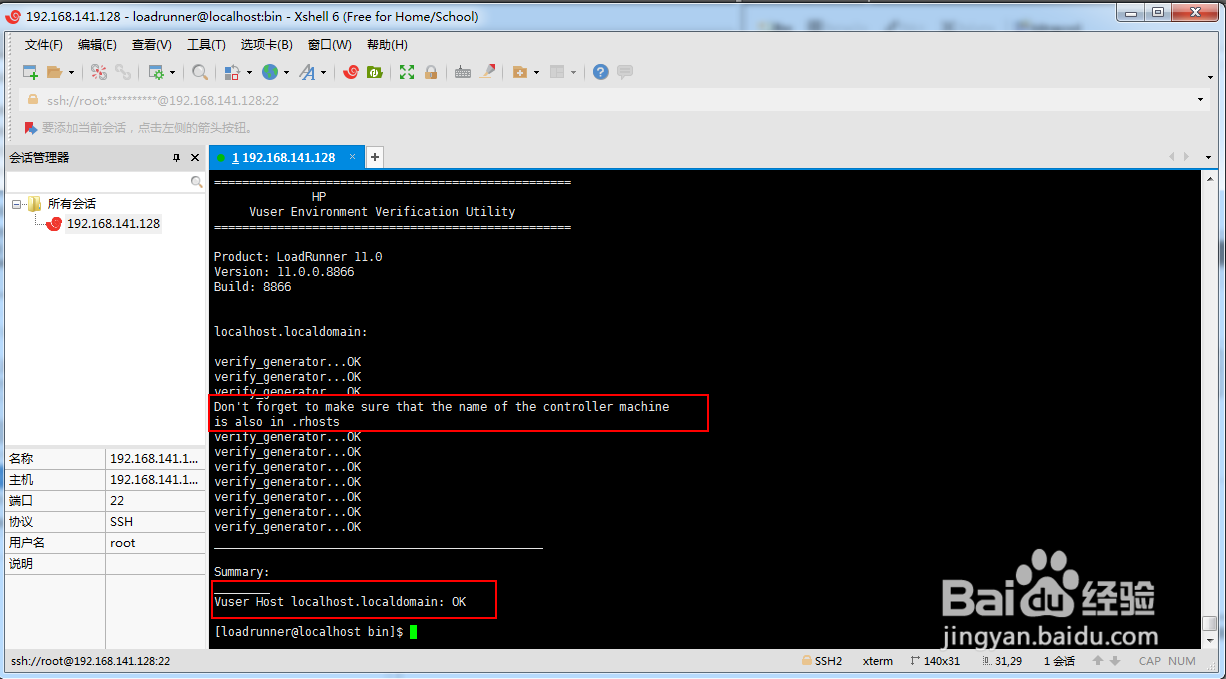Click the status bar up arrow icon
1226x679 pixels.
pyautogui.click(x=1098, y=661)
